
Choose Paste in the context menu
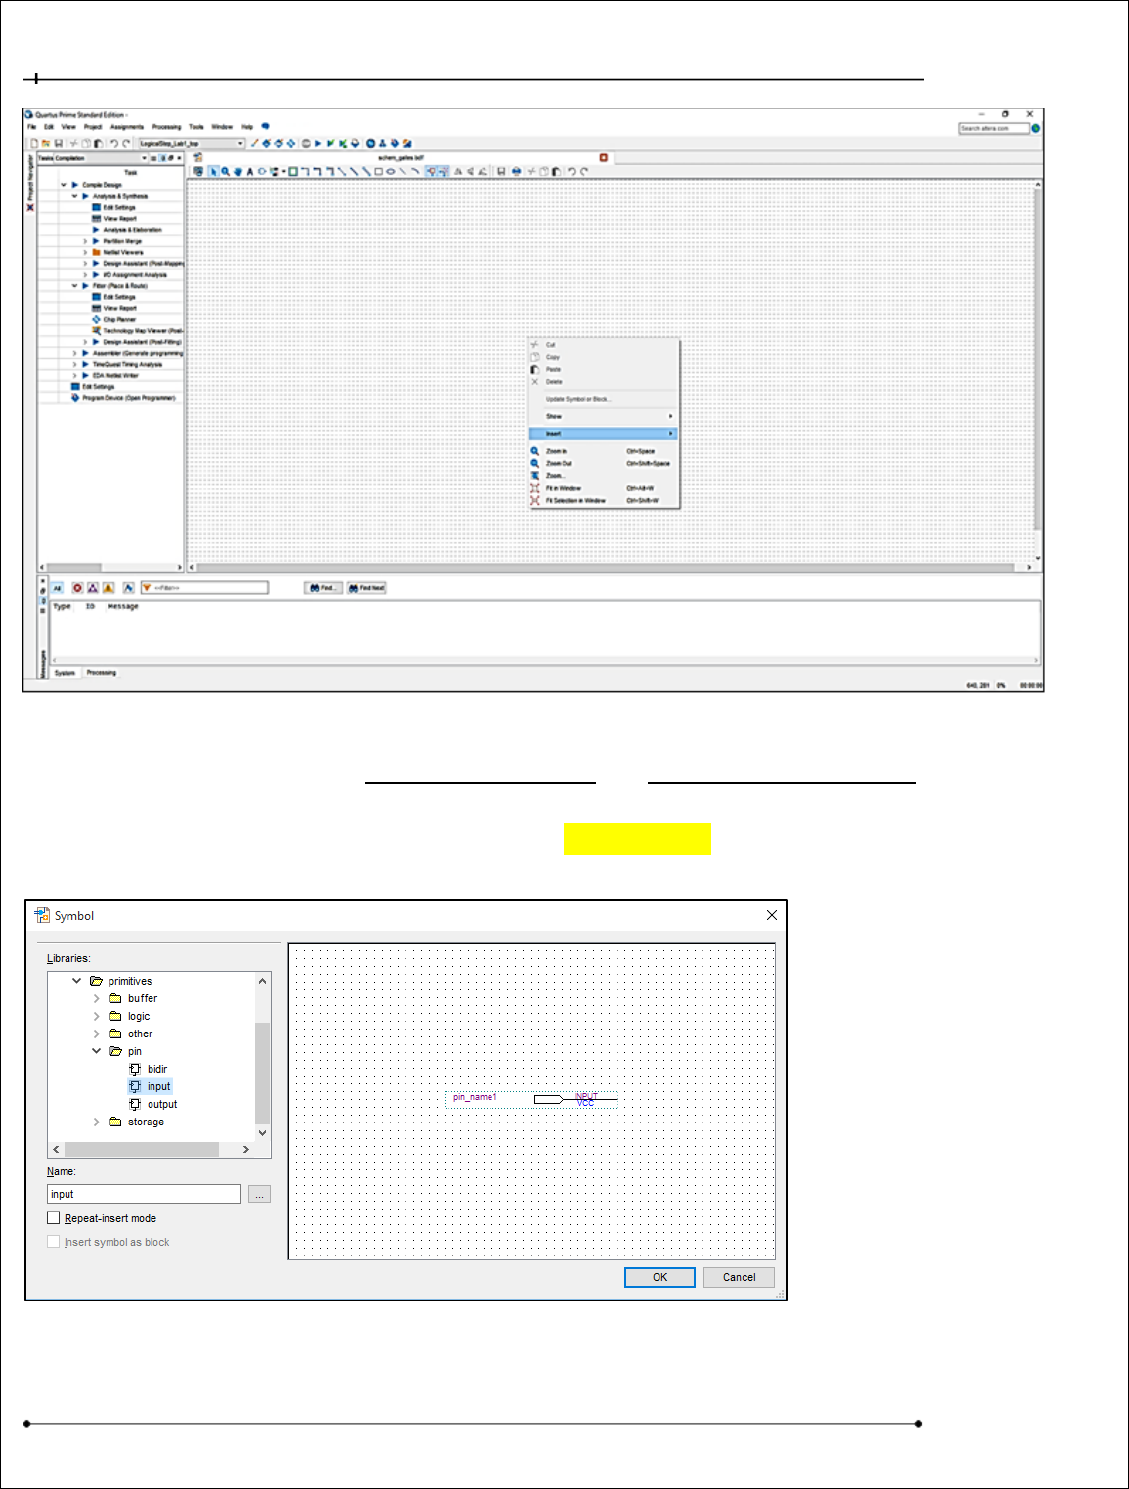pos(603,369)
